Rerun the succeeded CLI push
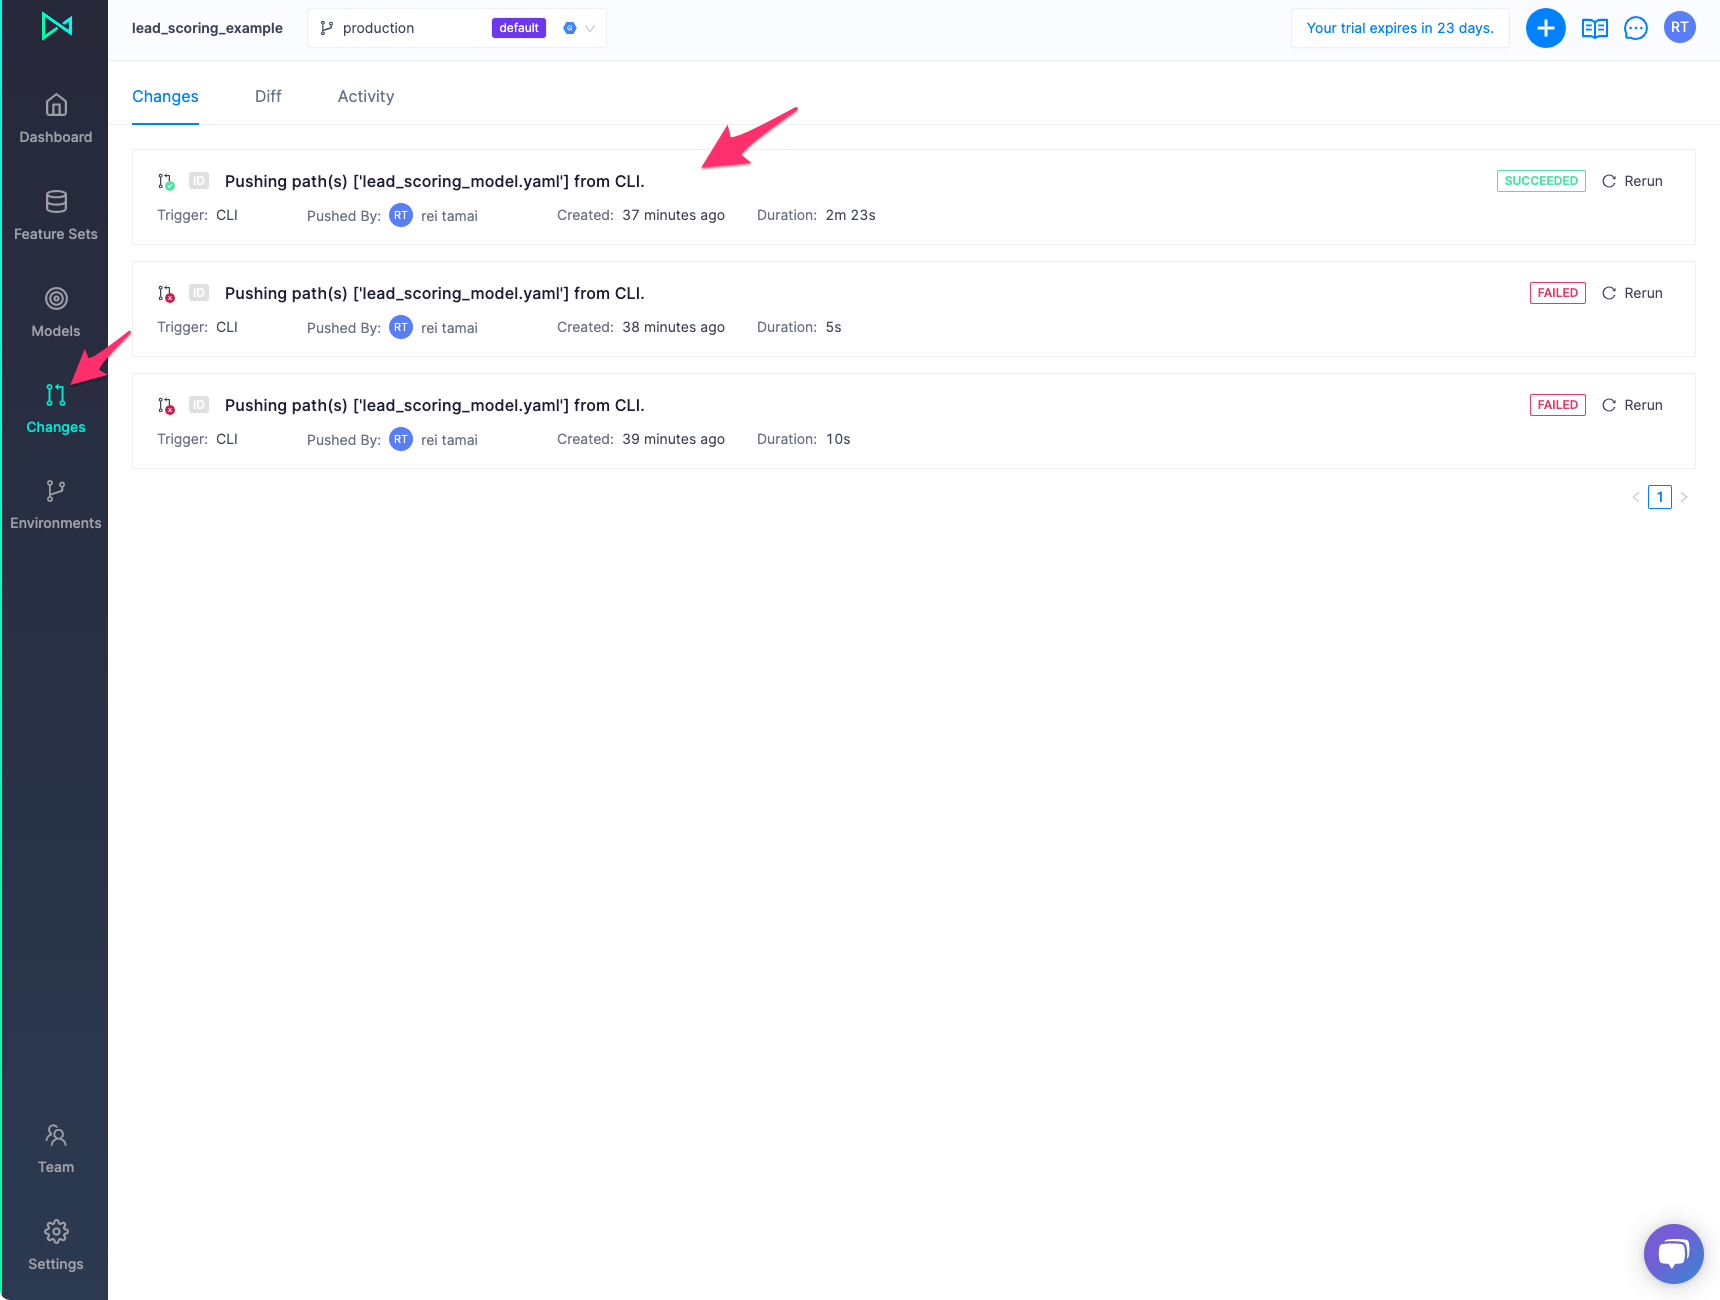 point(1632,181)
